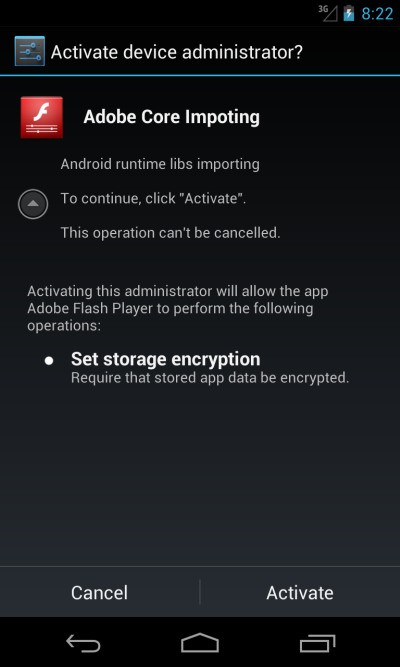Tap the "To continue, click Activate" line
Viewport: 400px width, 667px height.
153,198
